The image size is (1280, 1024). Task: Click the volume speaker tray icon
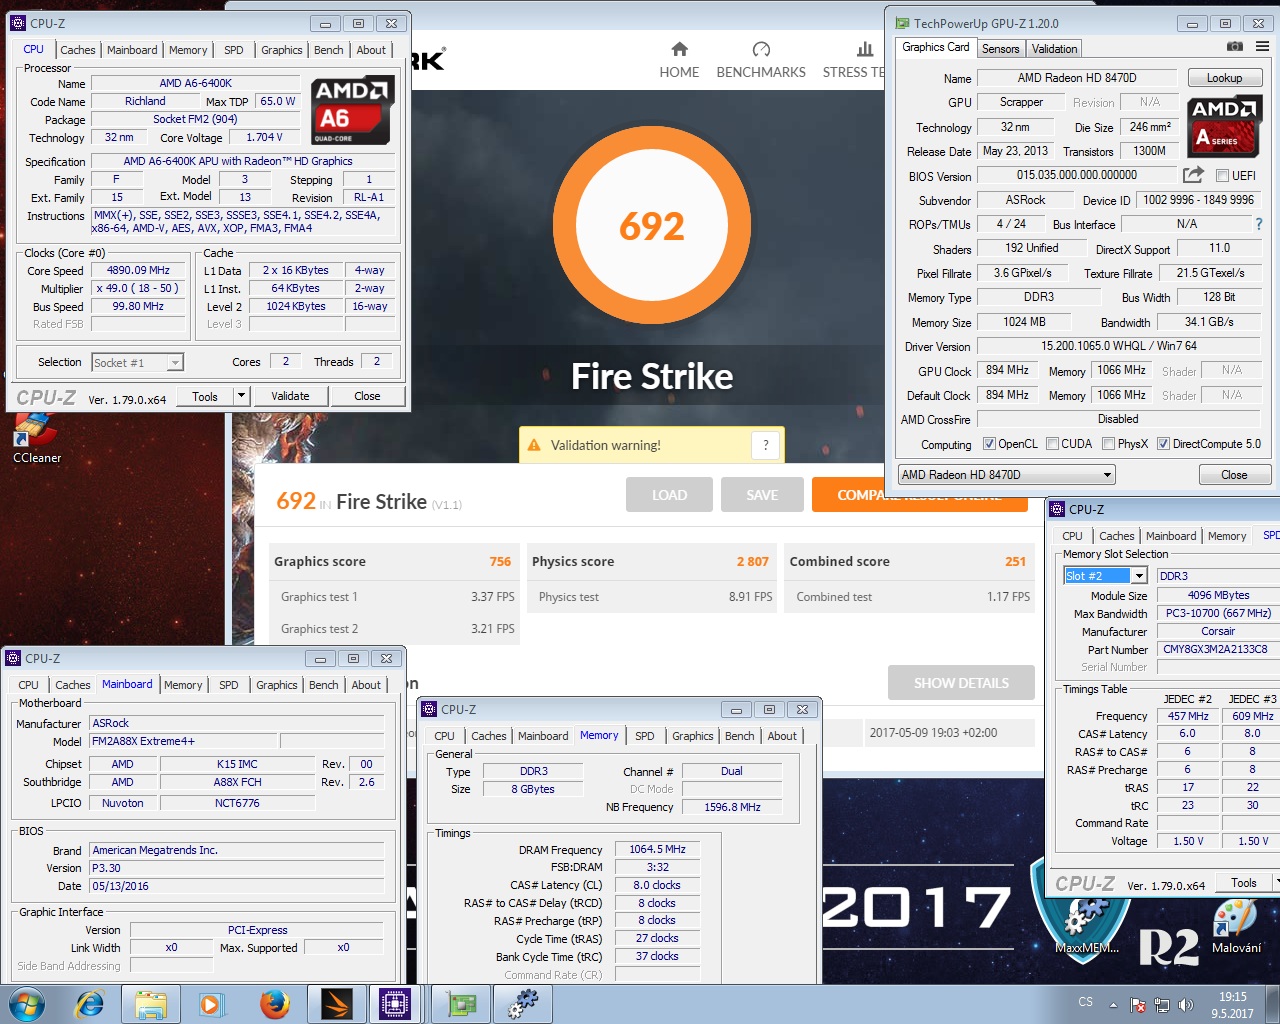(x=1186, y=1004)
